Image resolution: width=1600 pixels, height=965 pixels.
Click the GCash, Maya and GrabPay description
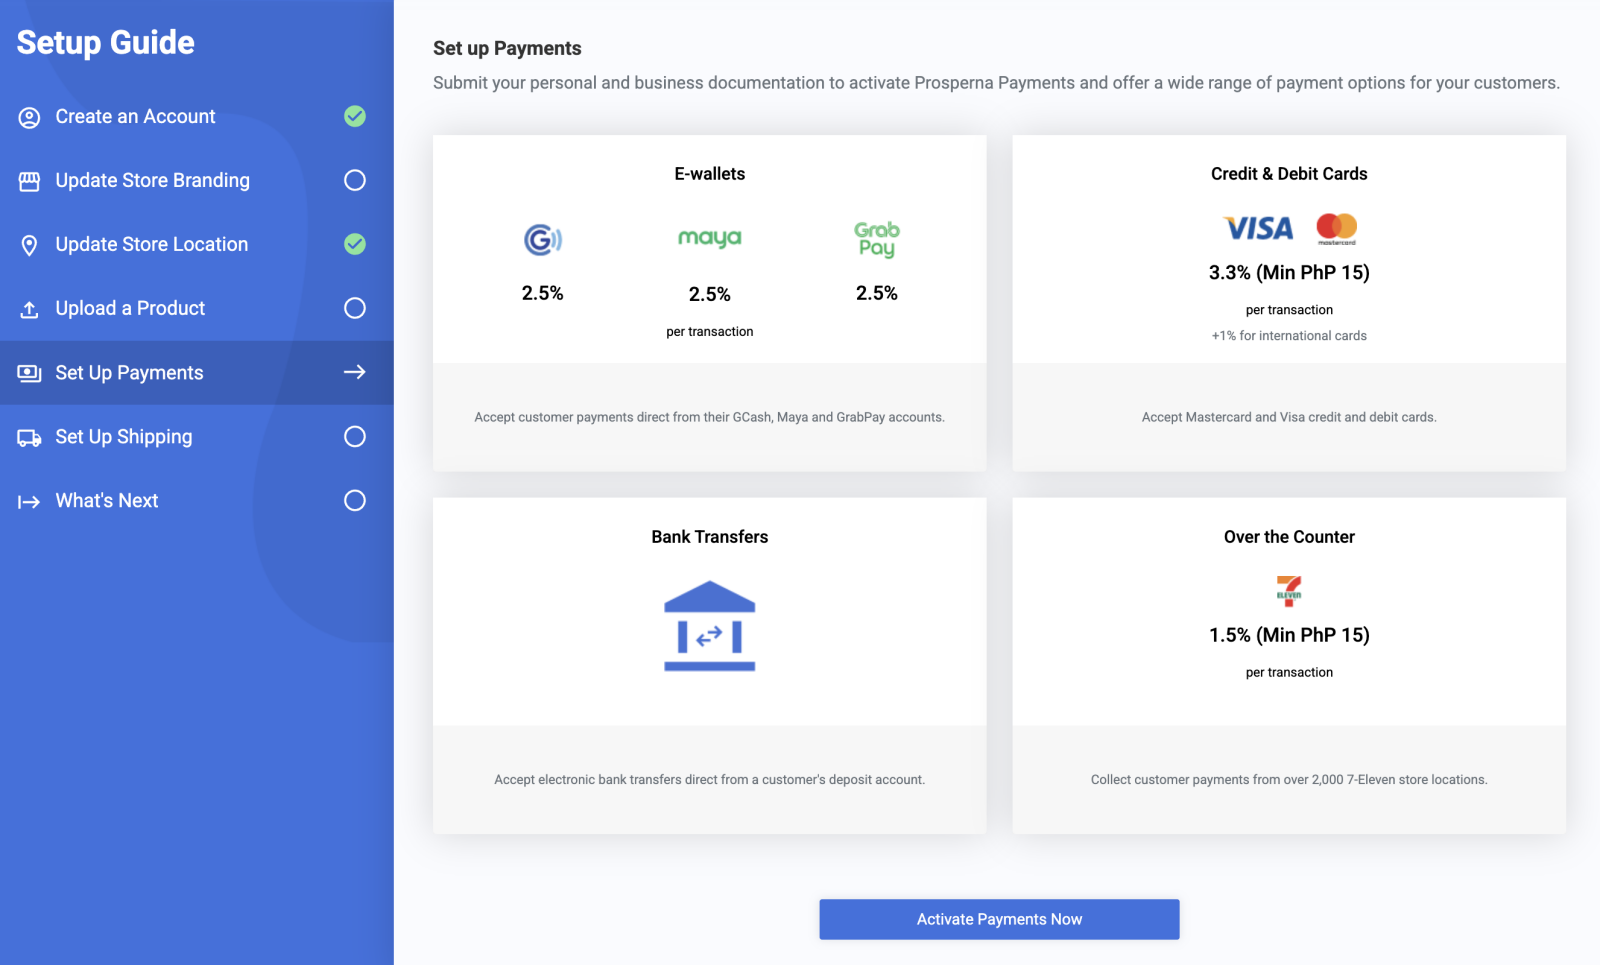[x=710, y=417]
